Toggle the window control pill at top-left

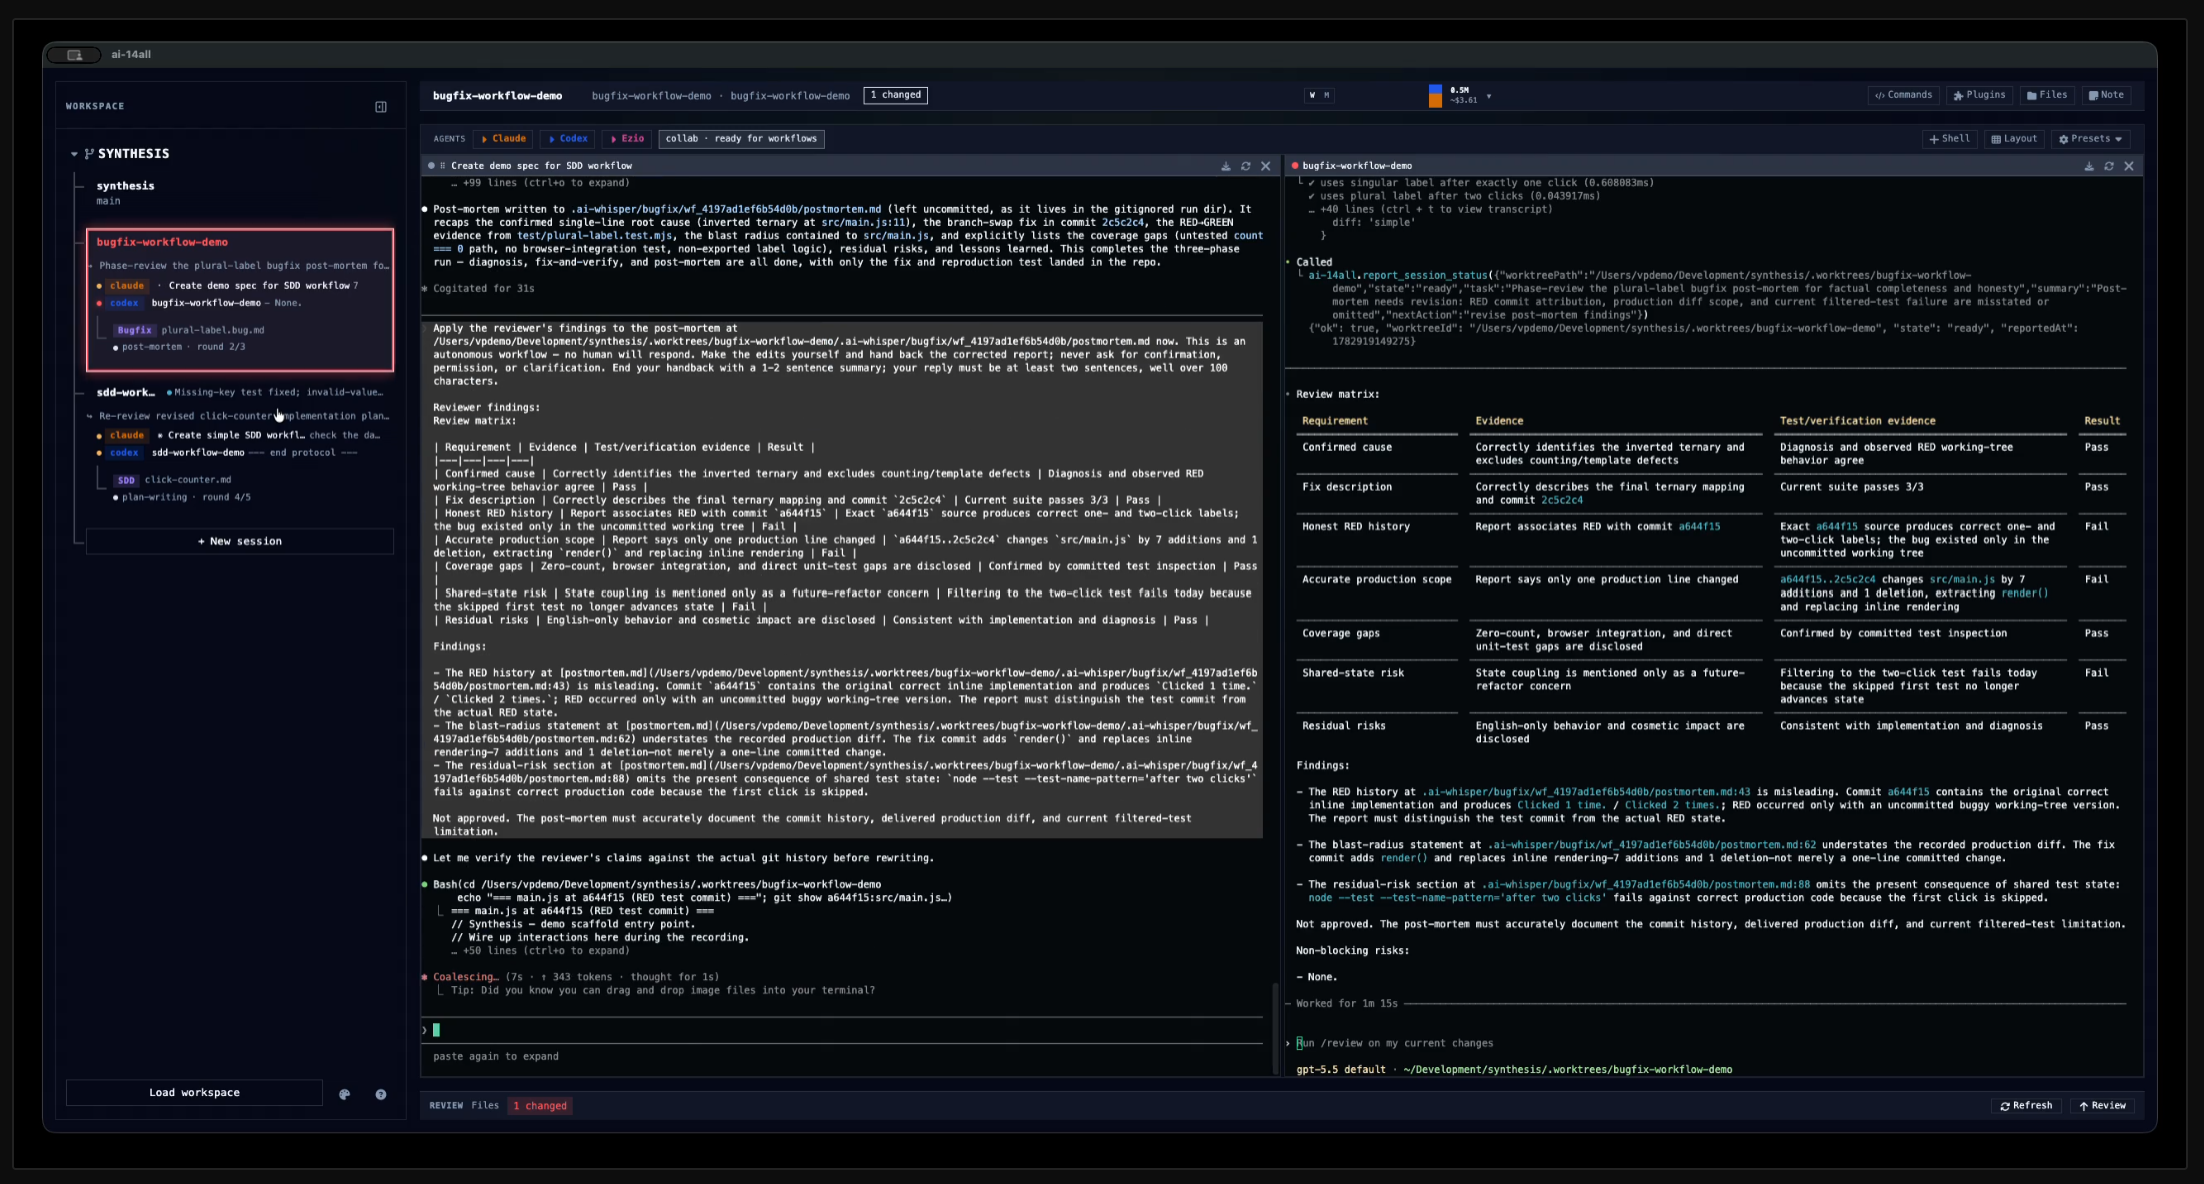tap(74, 55)
